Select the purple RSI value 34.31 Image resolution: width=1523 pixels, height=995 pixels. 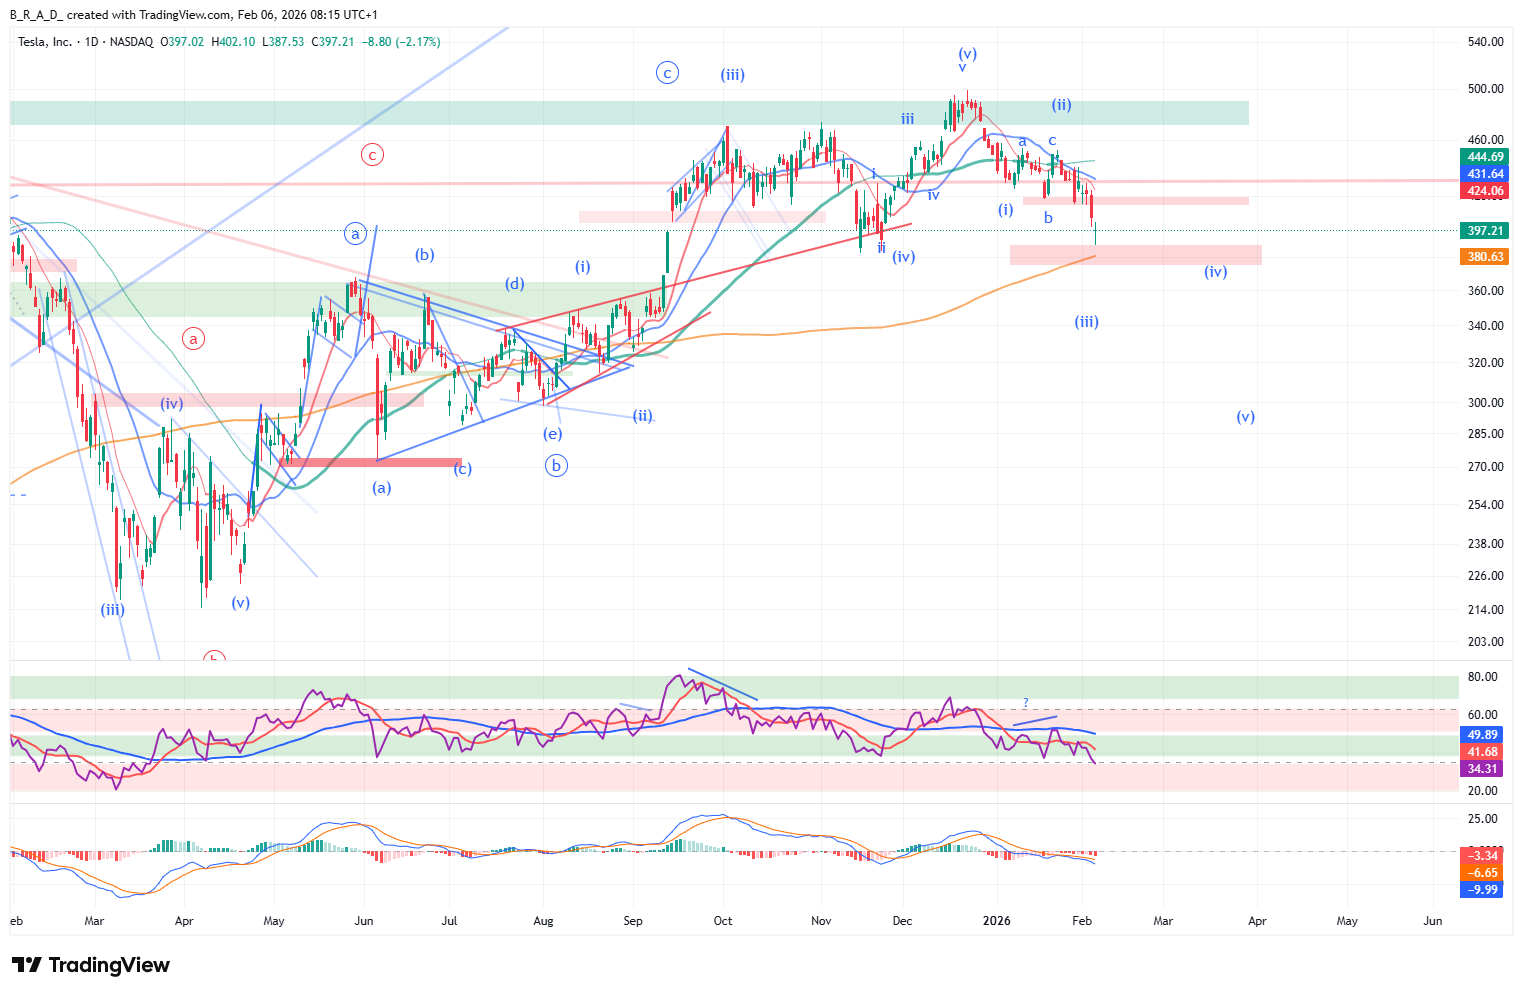[x=1482, y=769]
